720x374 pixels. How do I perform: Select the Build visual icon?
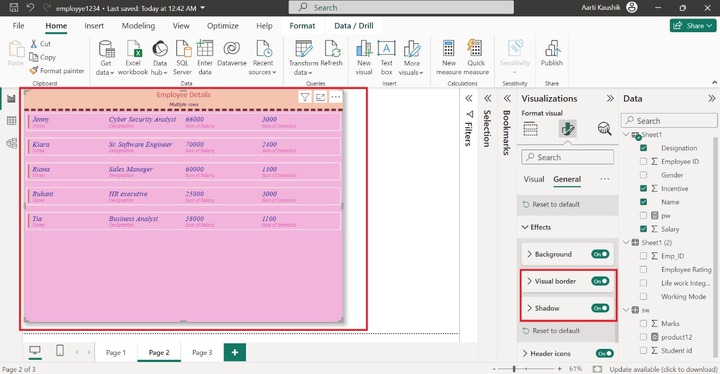531,129
